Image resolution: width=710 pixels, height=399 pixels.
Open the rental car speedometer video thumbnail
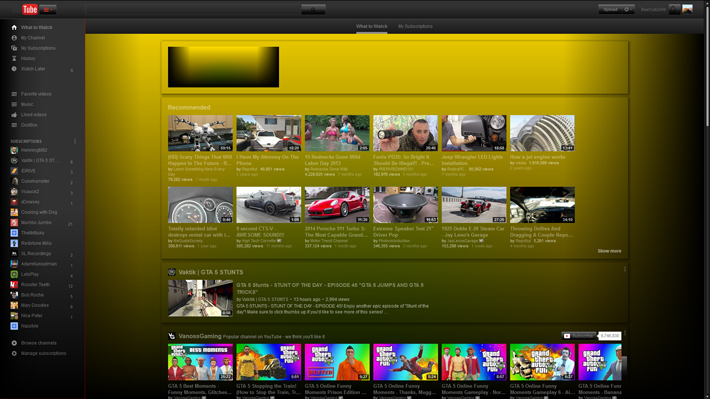[200, 205]
